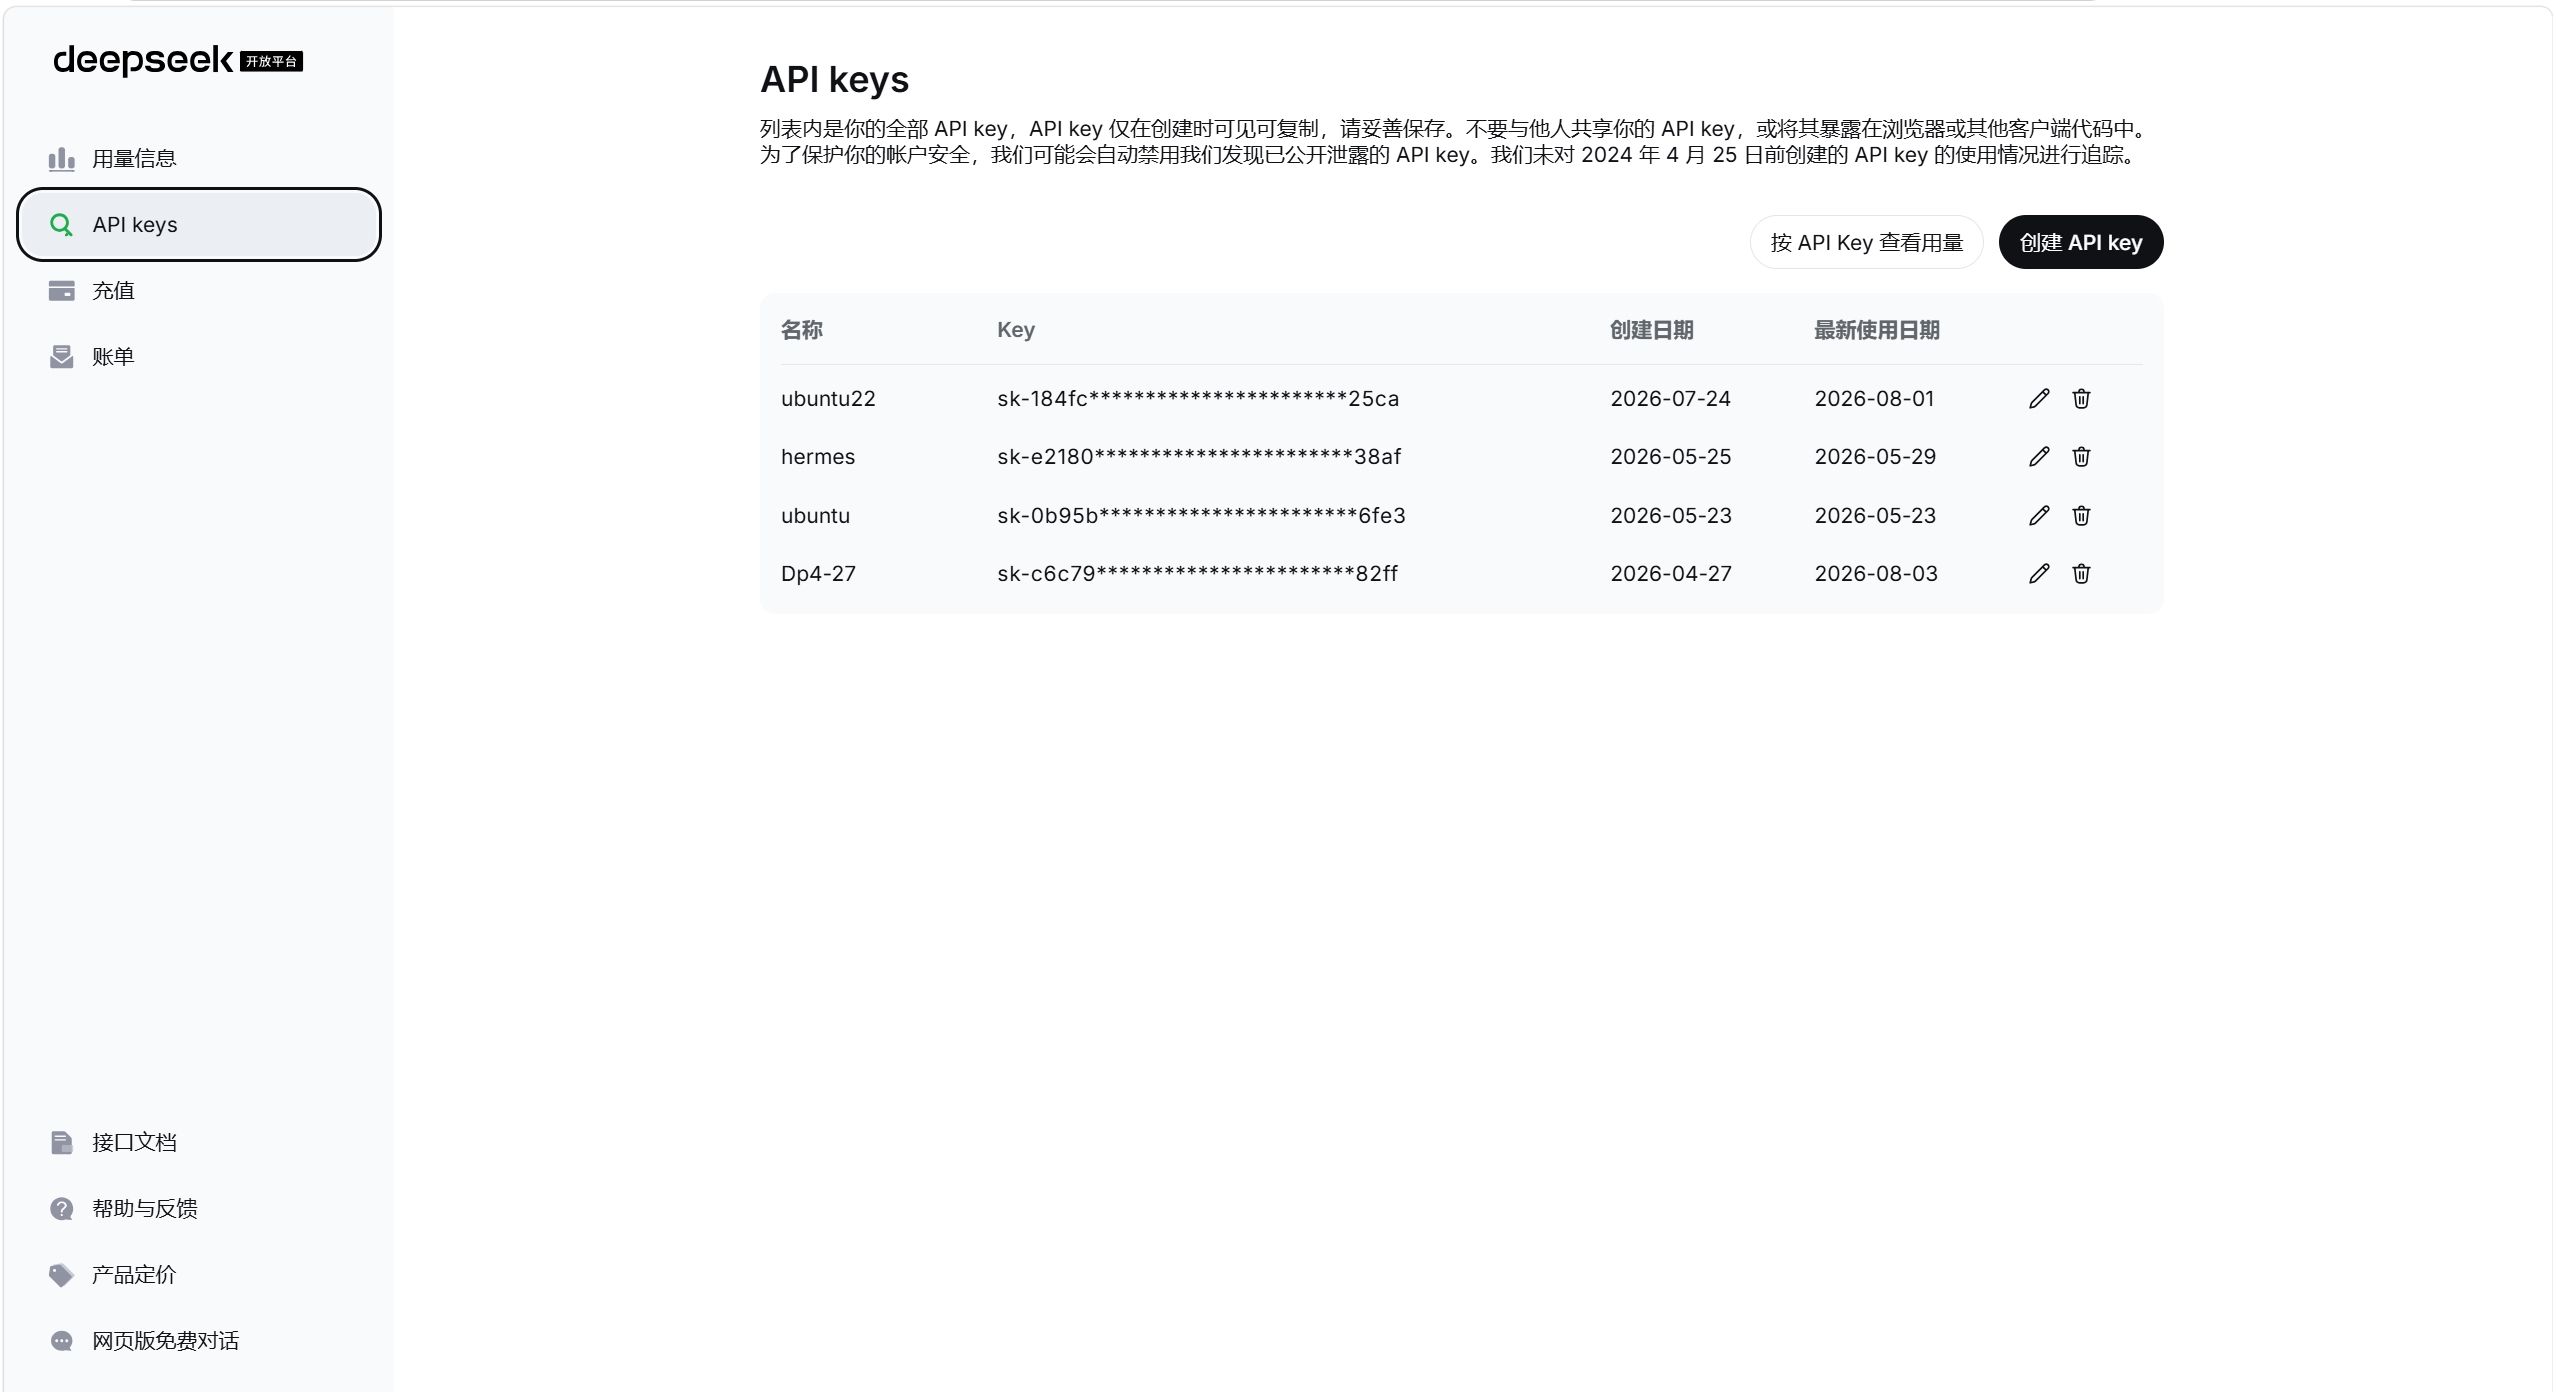The width and height of the screenshot is (2556, 1392).
Task: Click the API keys magnifier icon
Action: pos(62,225)
